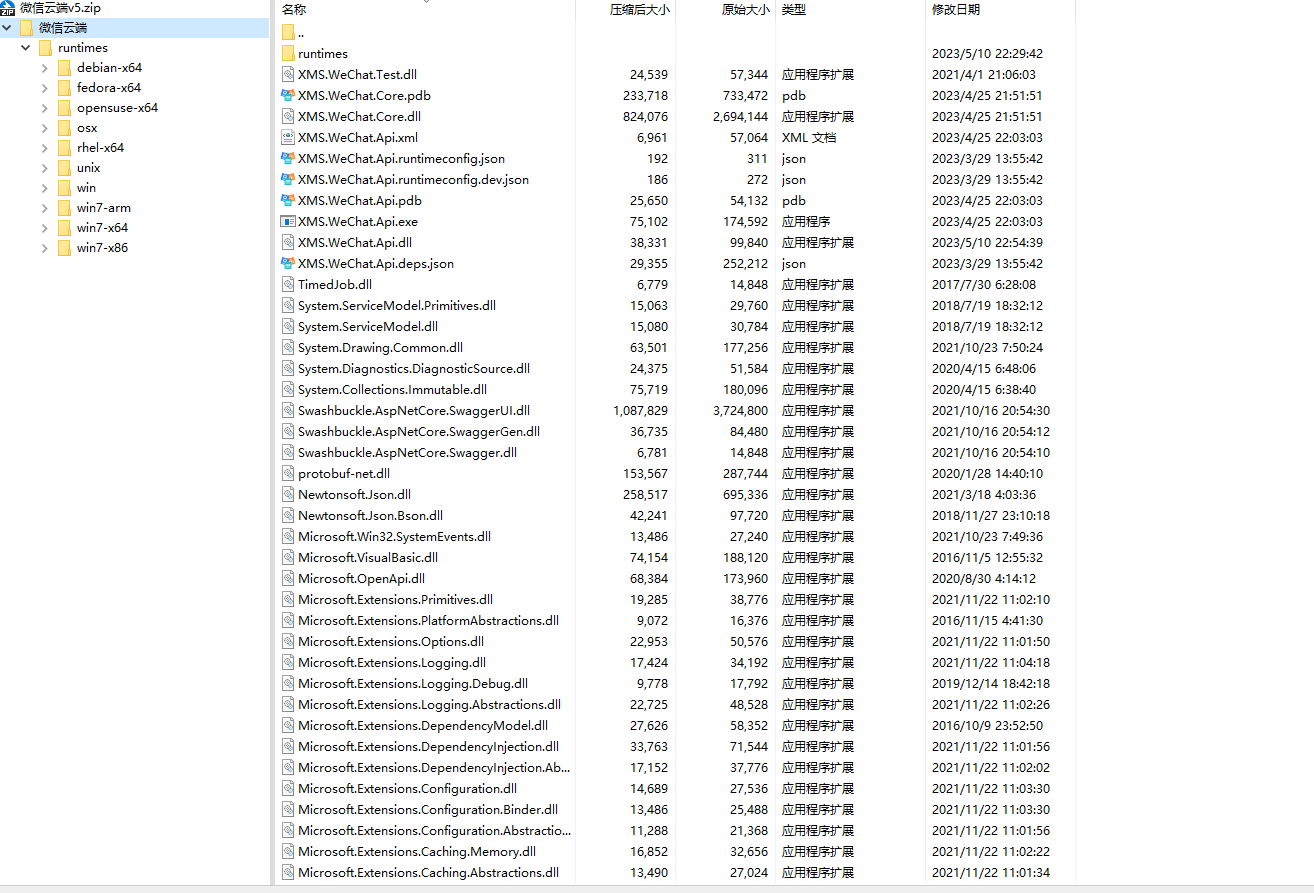The height and width of the screenshot is (893, 1314).
Task: Collapse the 微信云端 tree node
Action: 7,28
